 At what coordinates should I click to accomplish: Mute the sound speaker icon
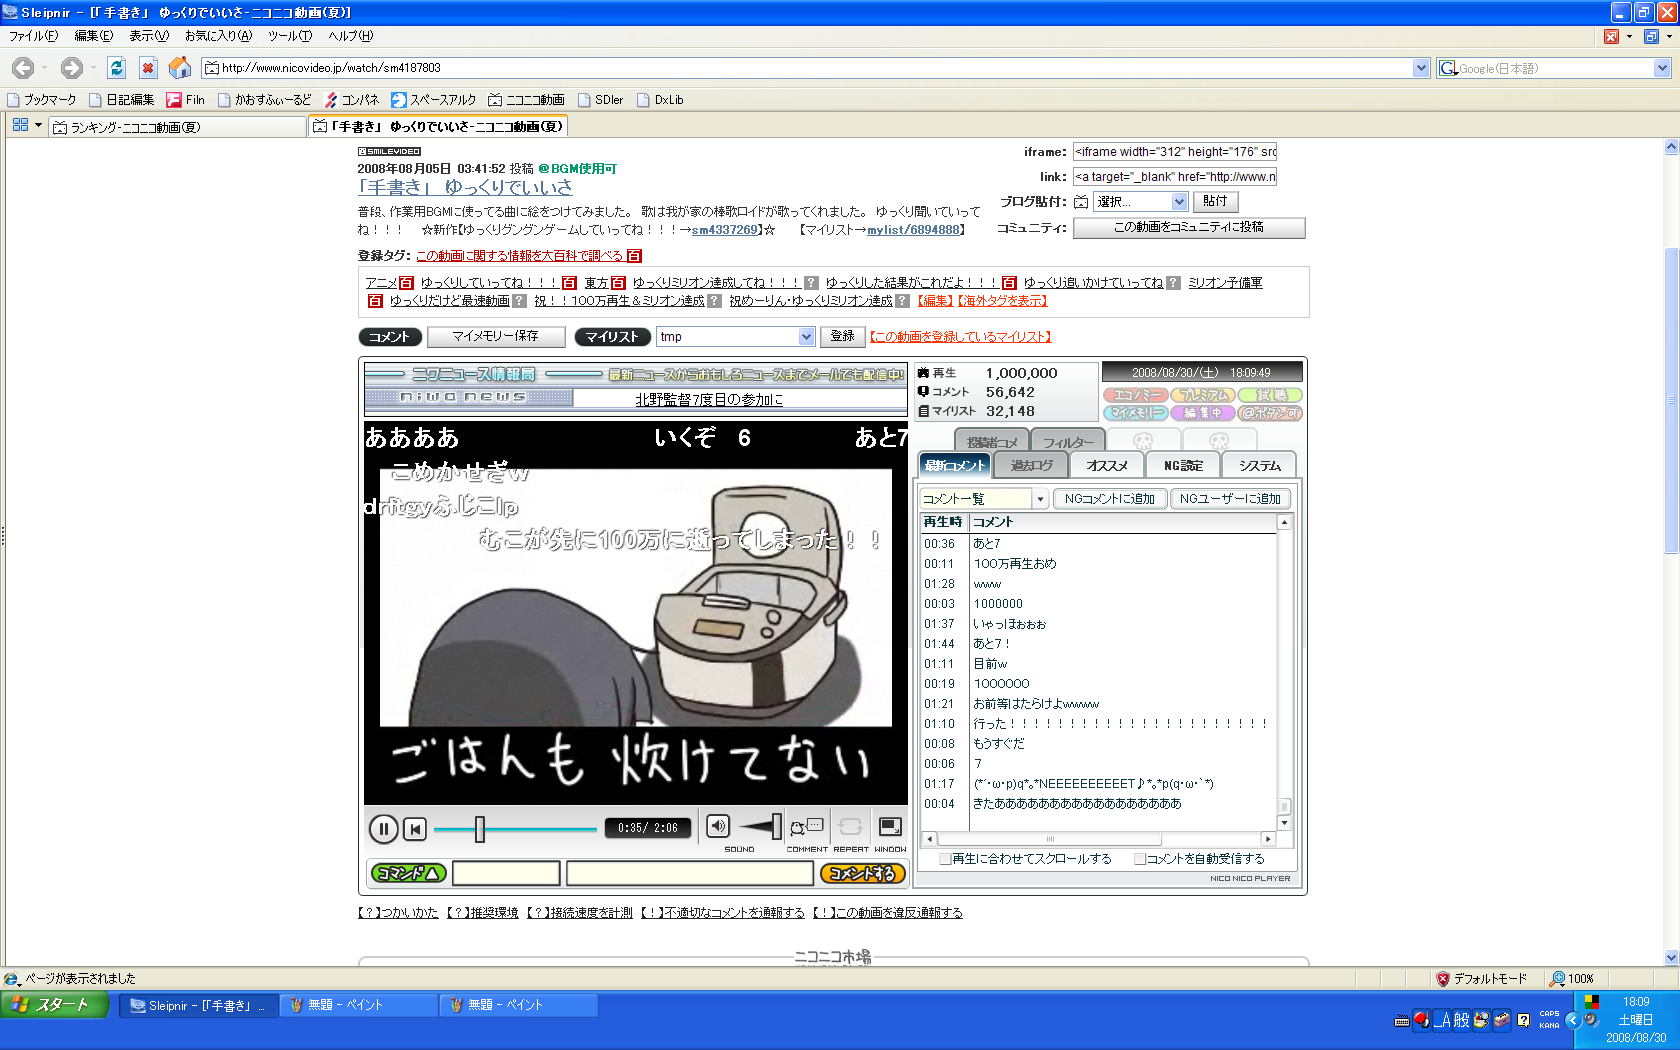tap(718, 826)
